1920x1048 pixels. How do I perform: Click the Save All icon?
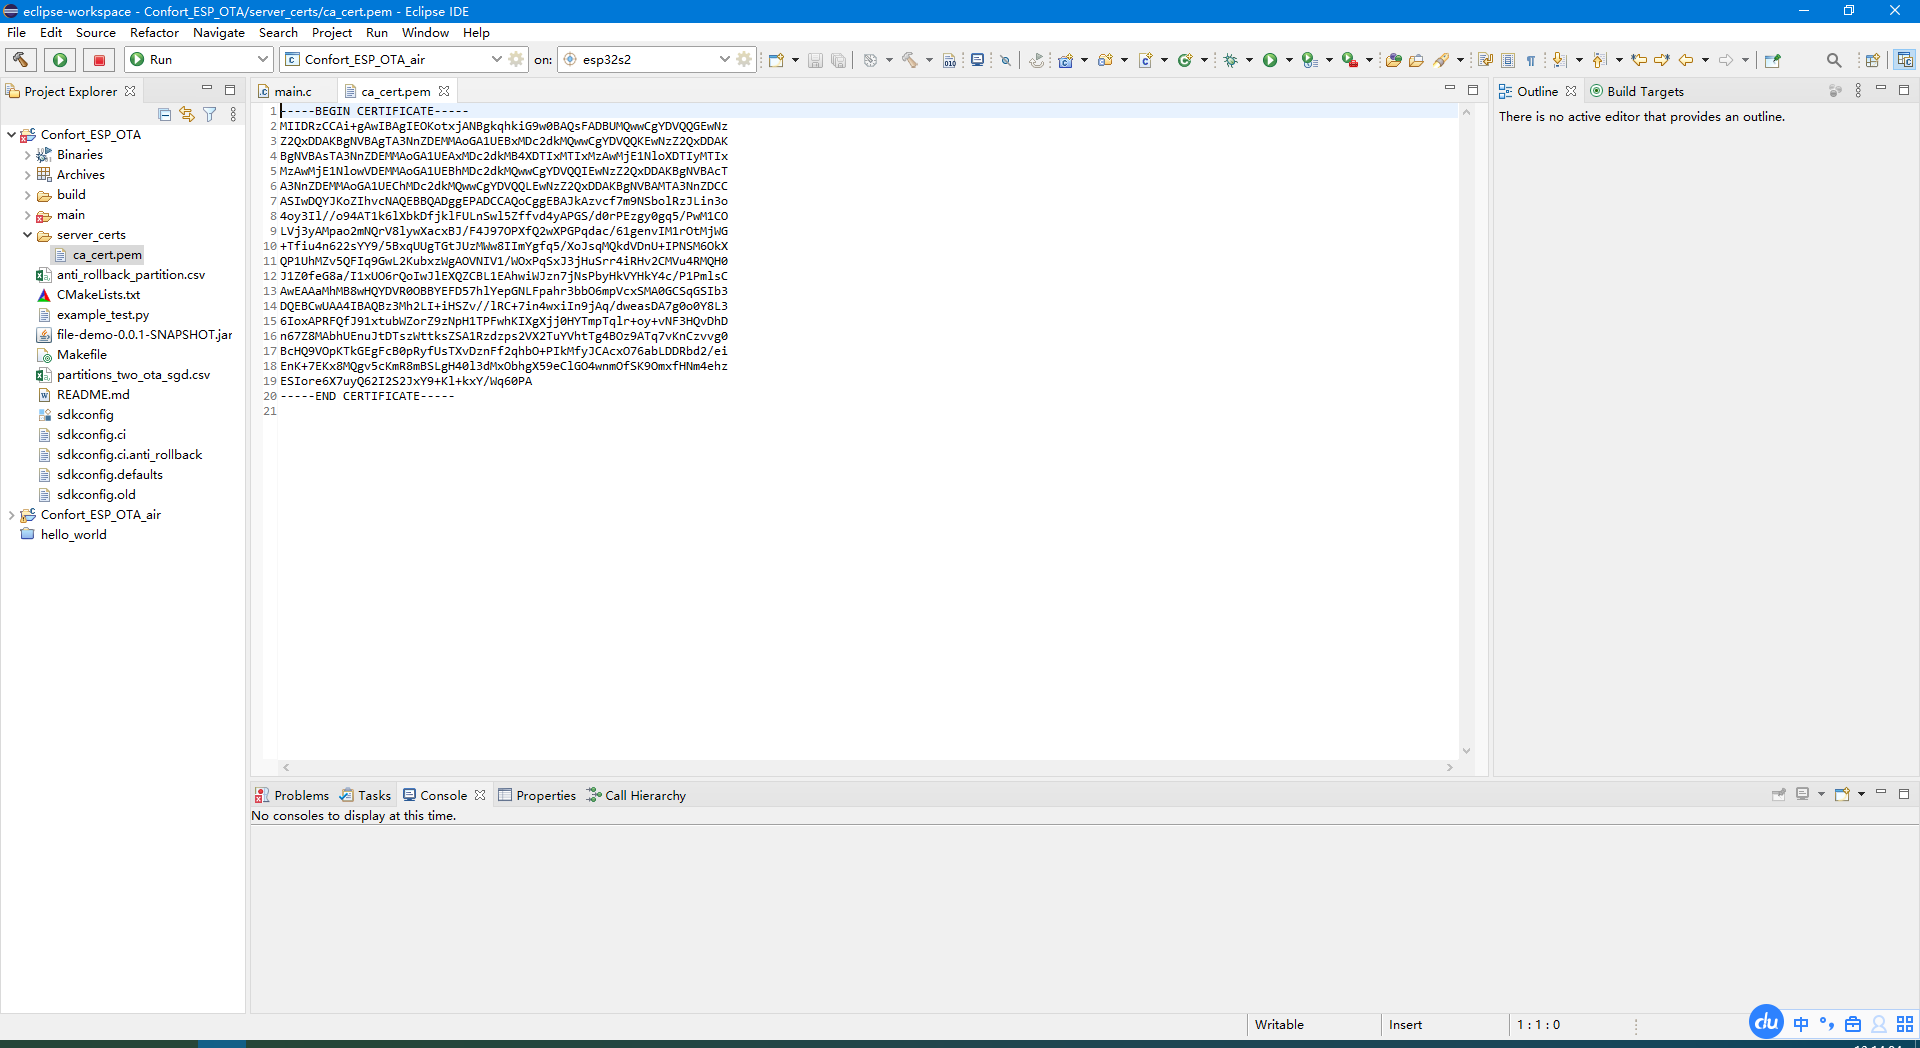tap(839, 60)
